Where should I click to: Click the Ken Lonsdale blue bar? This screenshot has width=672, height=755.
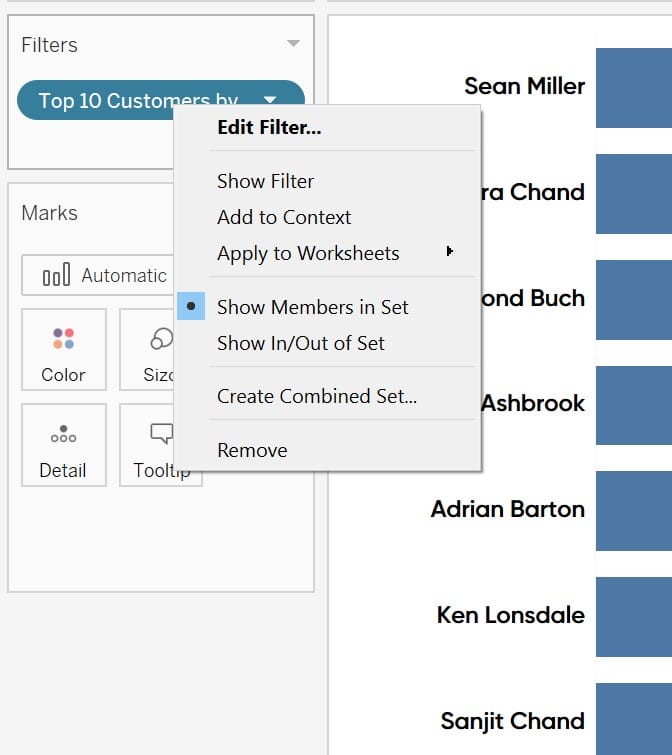[x=633, y=617]
